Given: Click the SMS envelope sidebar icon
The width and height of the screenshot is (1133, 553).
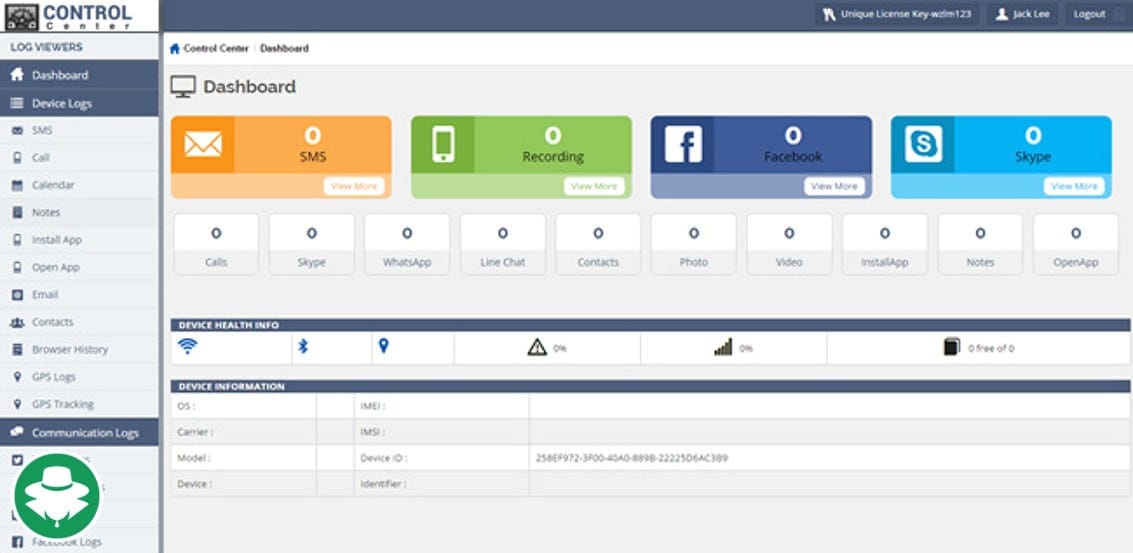Looking at the screenshot, I should coord(17,131).
